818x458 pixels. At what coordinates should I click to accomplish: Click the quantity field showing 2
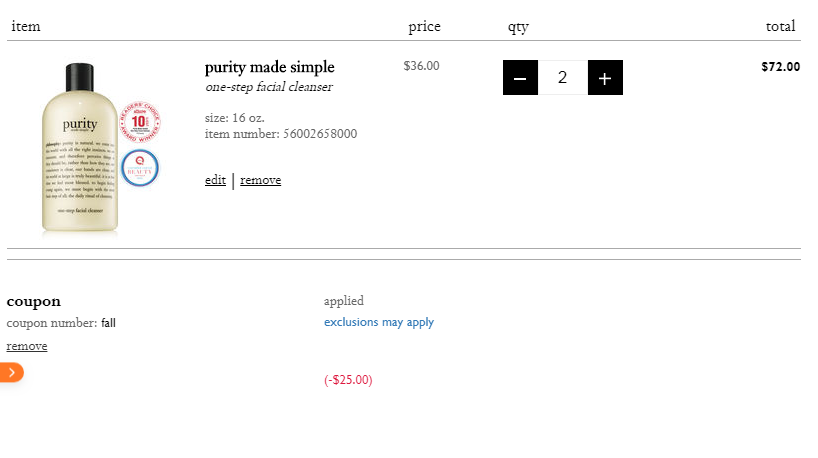pyautogui.click(x=562, y=78)
